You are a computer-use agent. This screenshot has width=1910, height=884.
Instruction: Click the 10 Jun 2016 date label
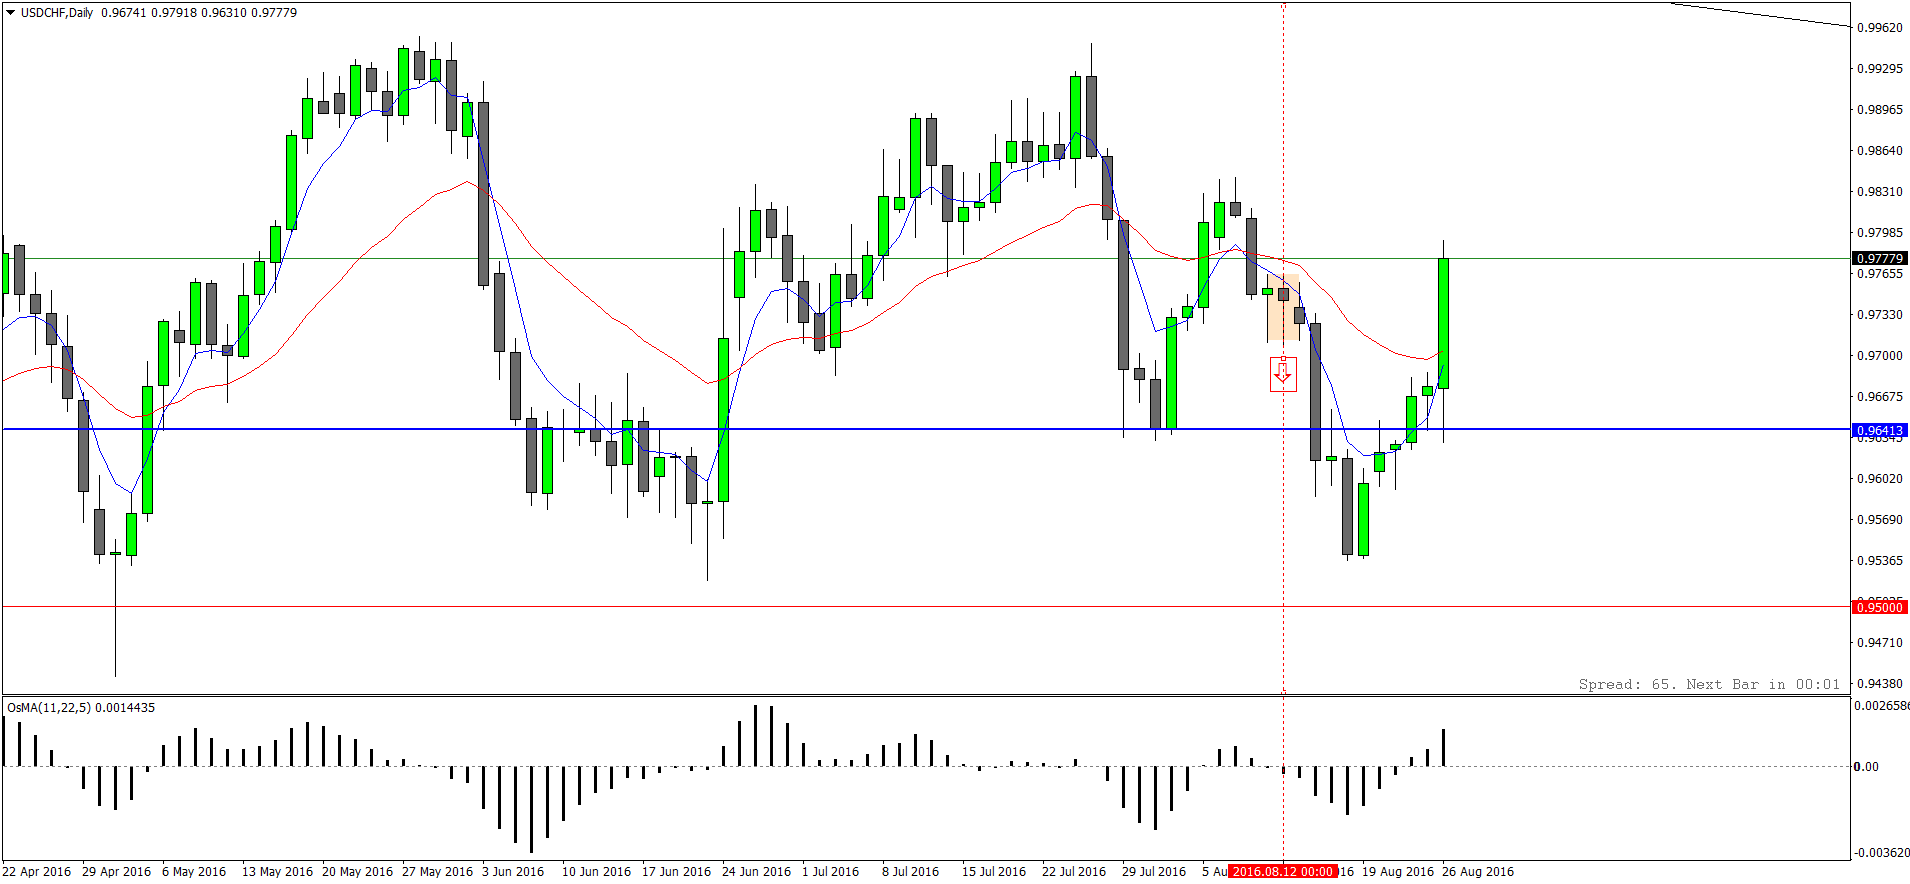[x=596, y=871]
